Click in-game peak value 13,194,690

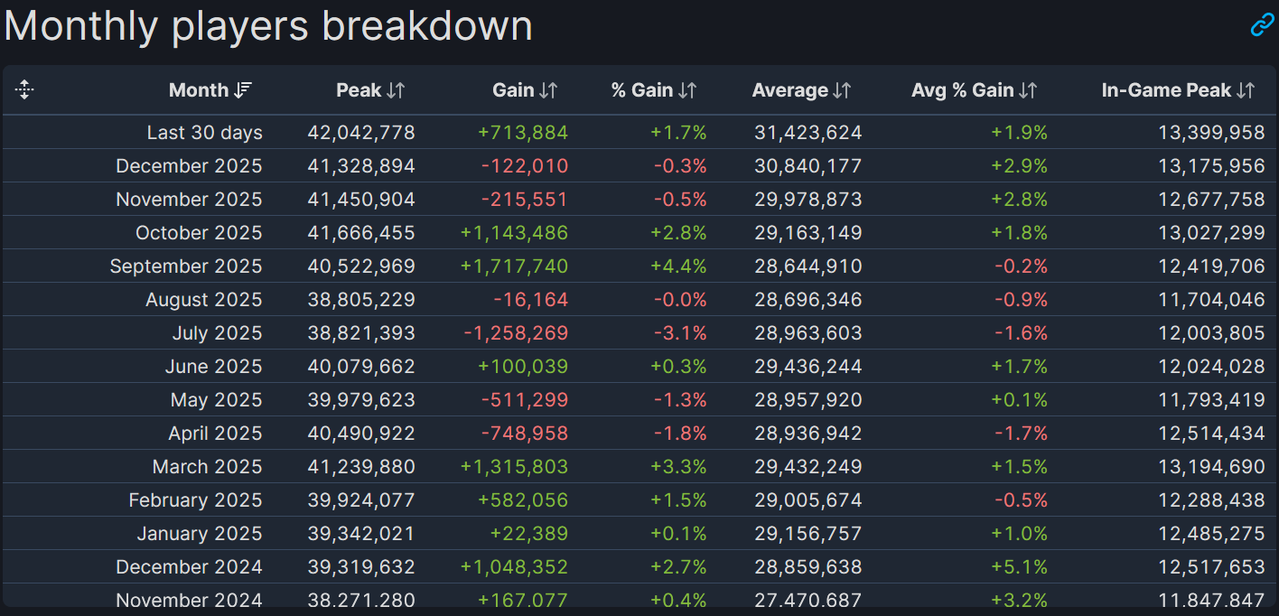[1212, 467]
